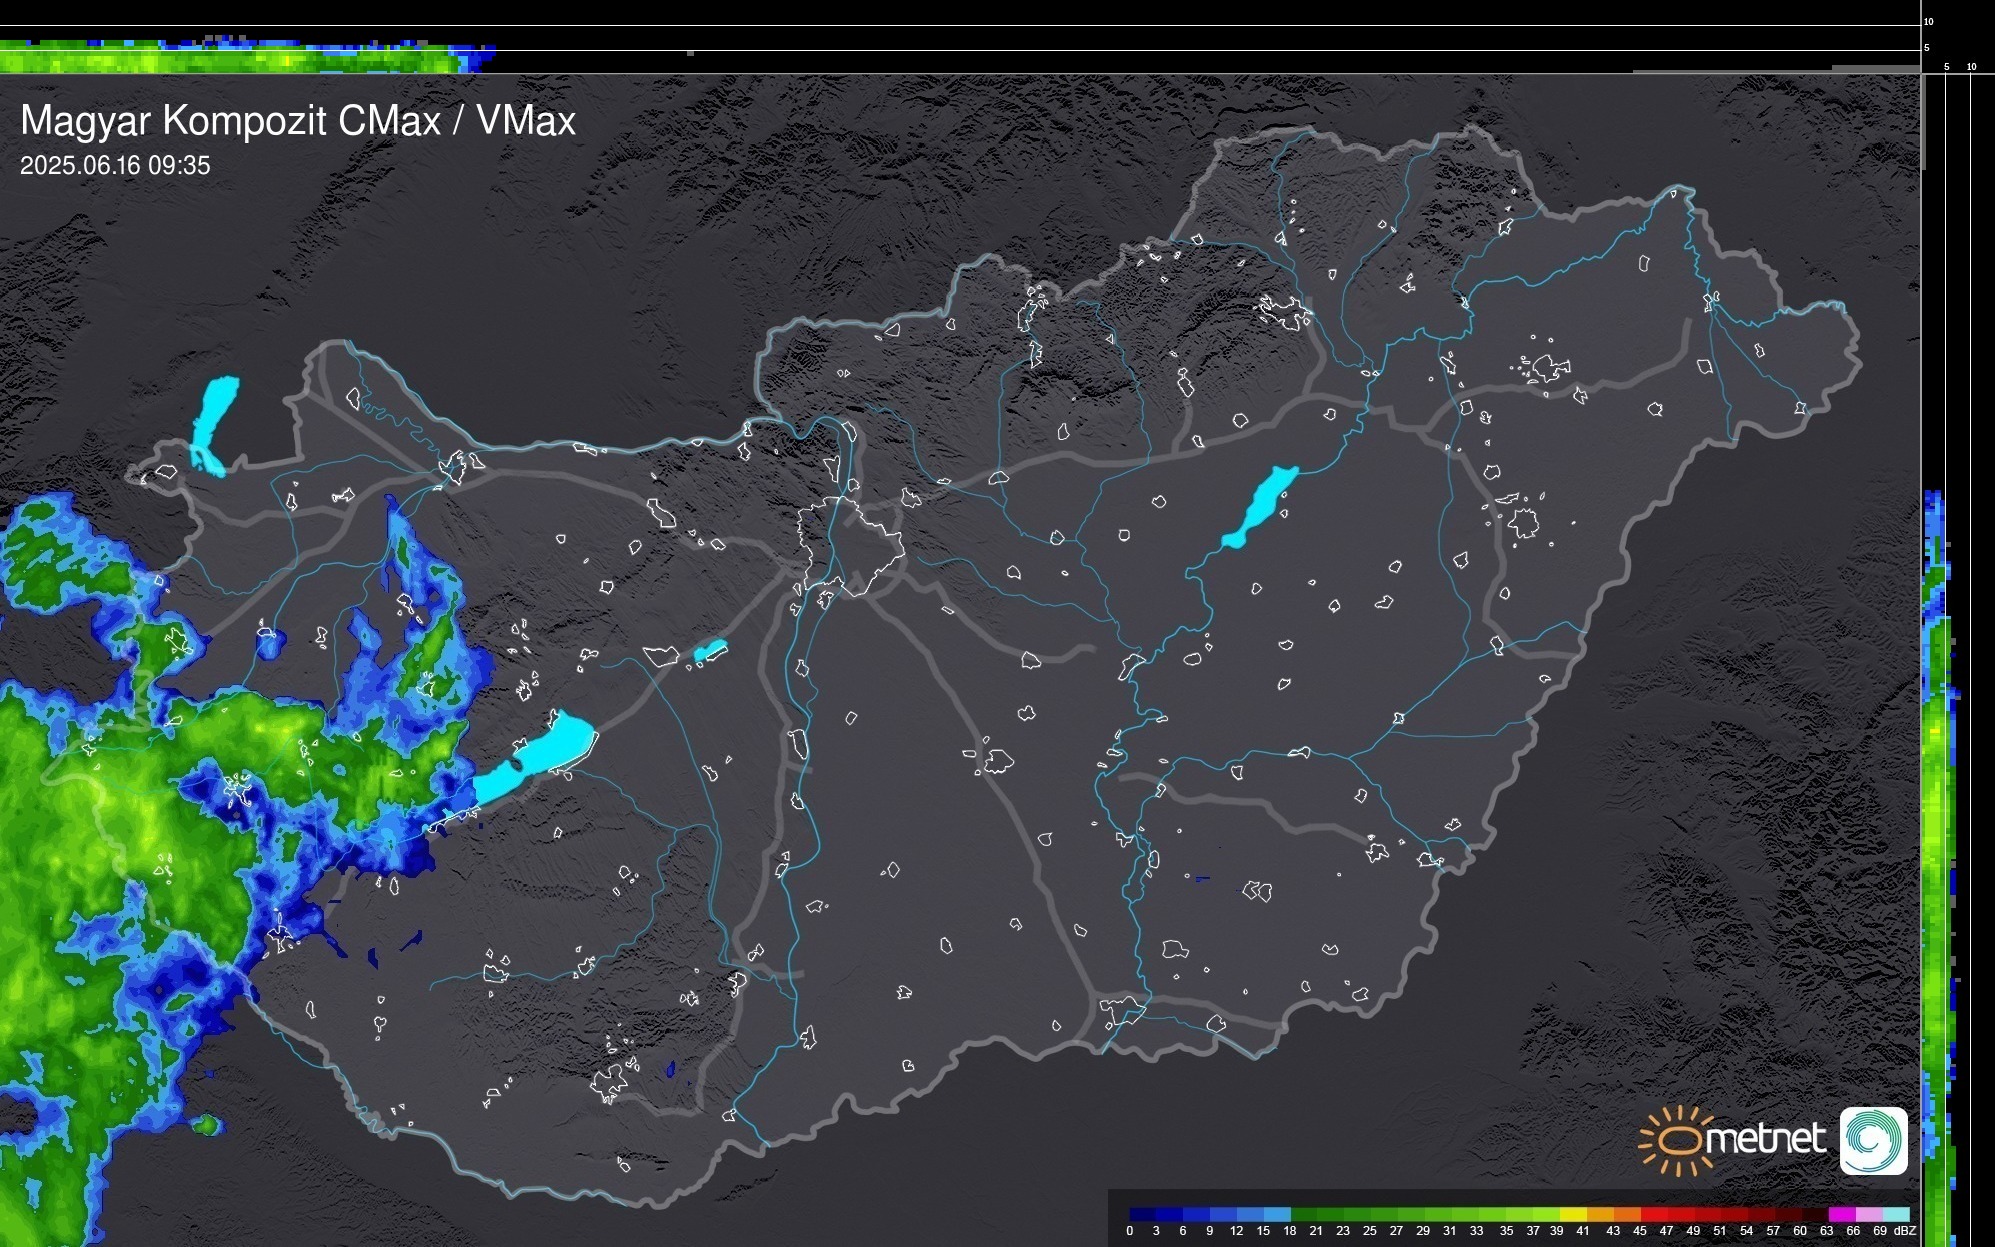
Task: Click the altitude label 10 in top-right corner
Action: click(1929, 21)
